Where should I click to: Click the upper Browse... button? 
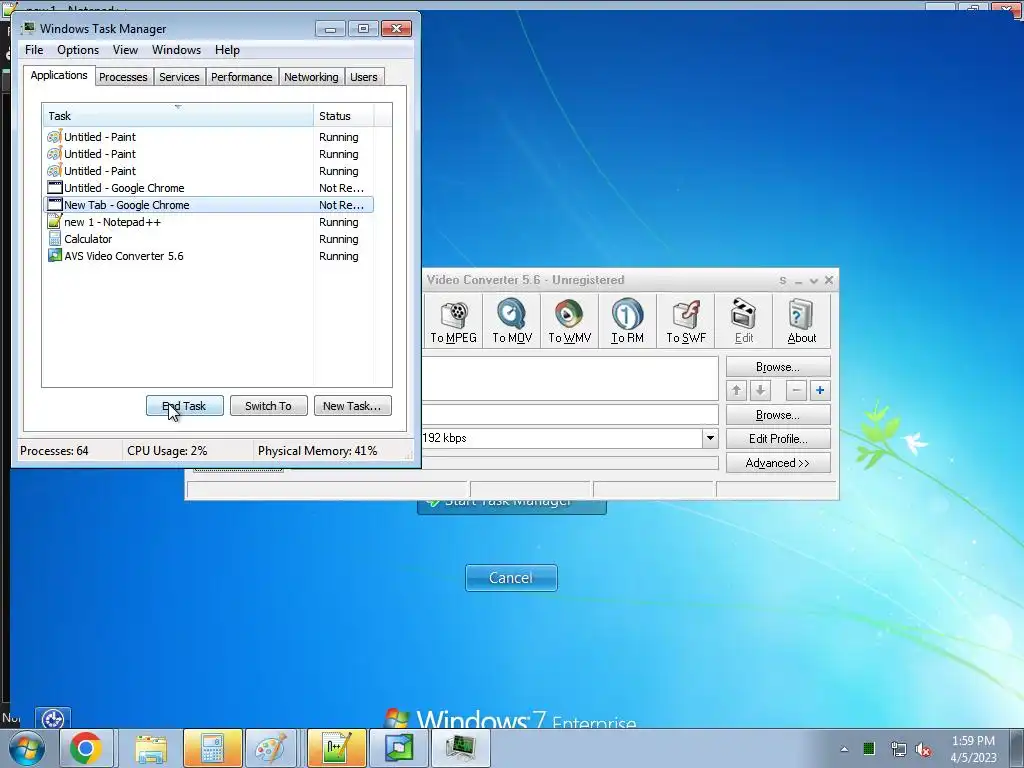coord(778,367)
